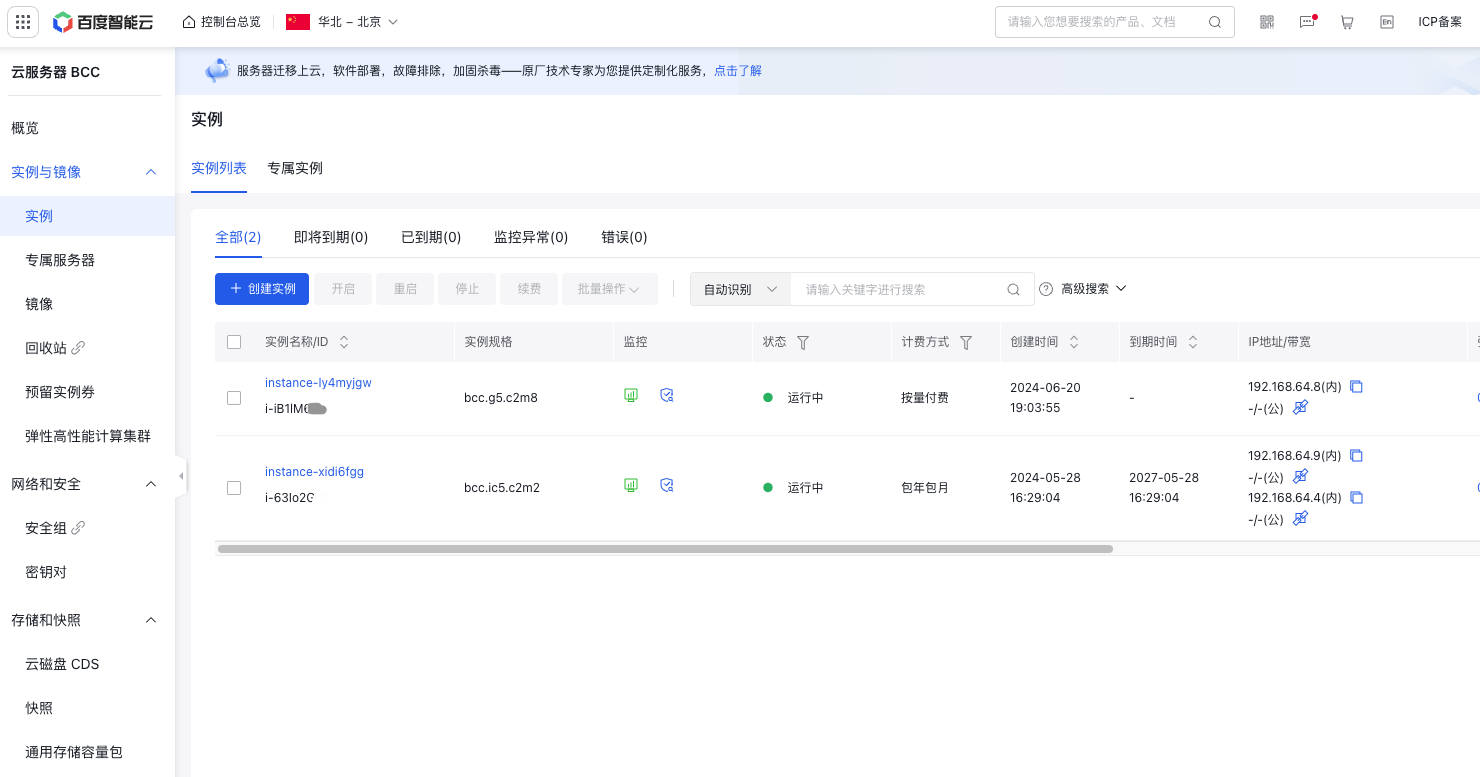Image resolution: width=1480 pixels, height=777 pixels.
Task: Collapse the left sidebar with handle arrow
Action: (181, 476)
